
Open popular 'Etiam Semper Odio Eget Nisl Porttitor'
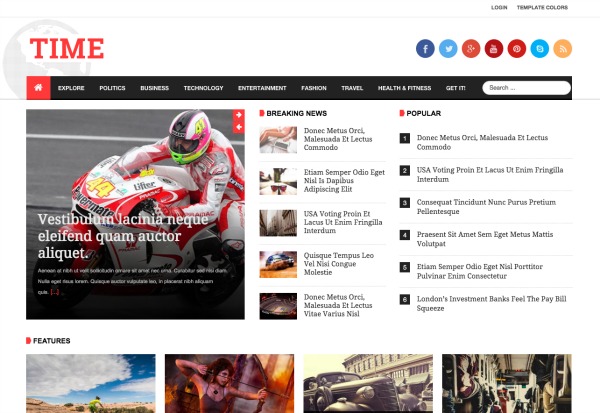479,271
